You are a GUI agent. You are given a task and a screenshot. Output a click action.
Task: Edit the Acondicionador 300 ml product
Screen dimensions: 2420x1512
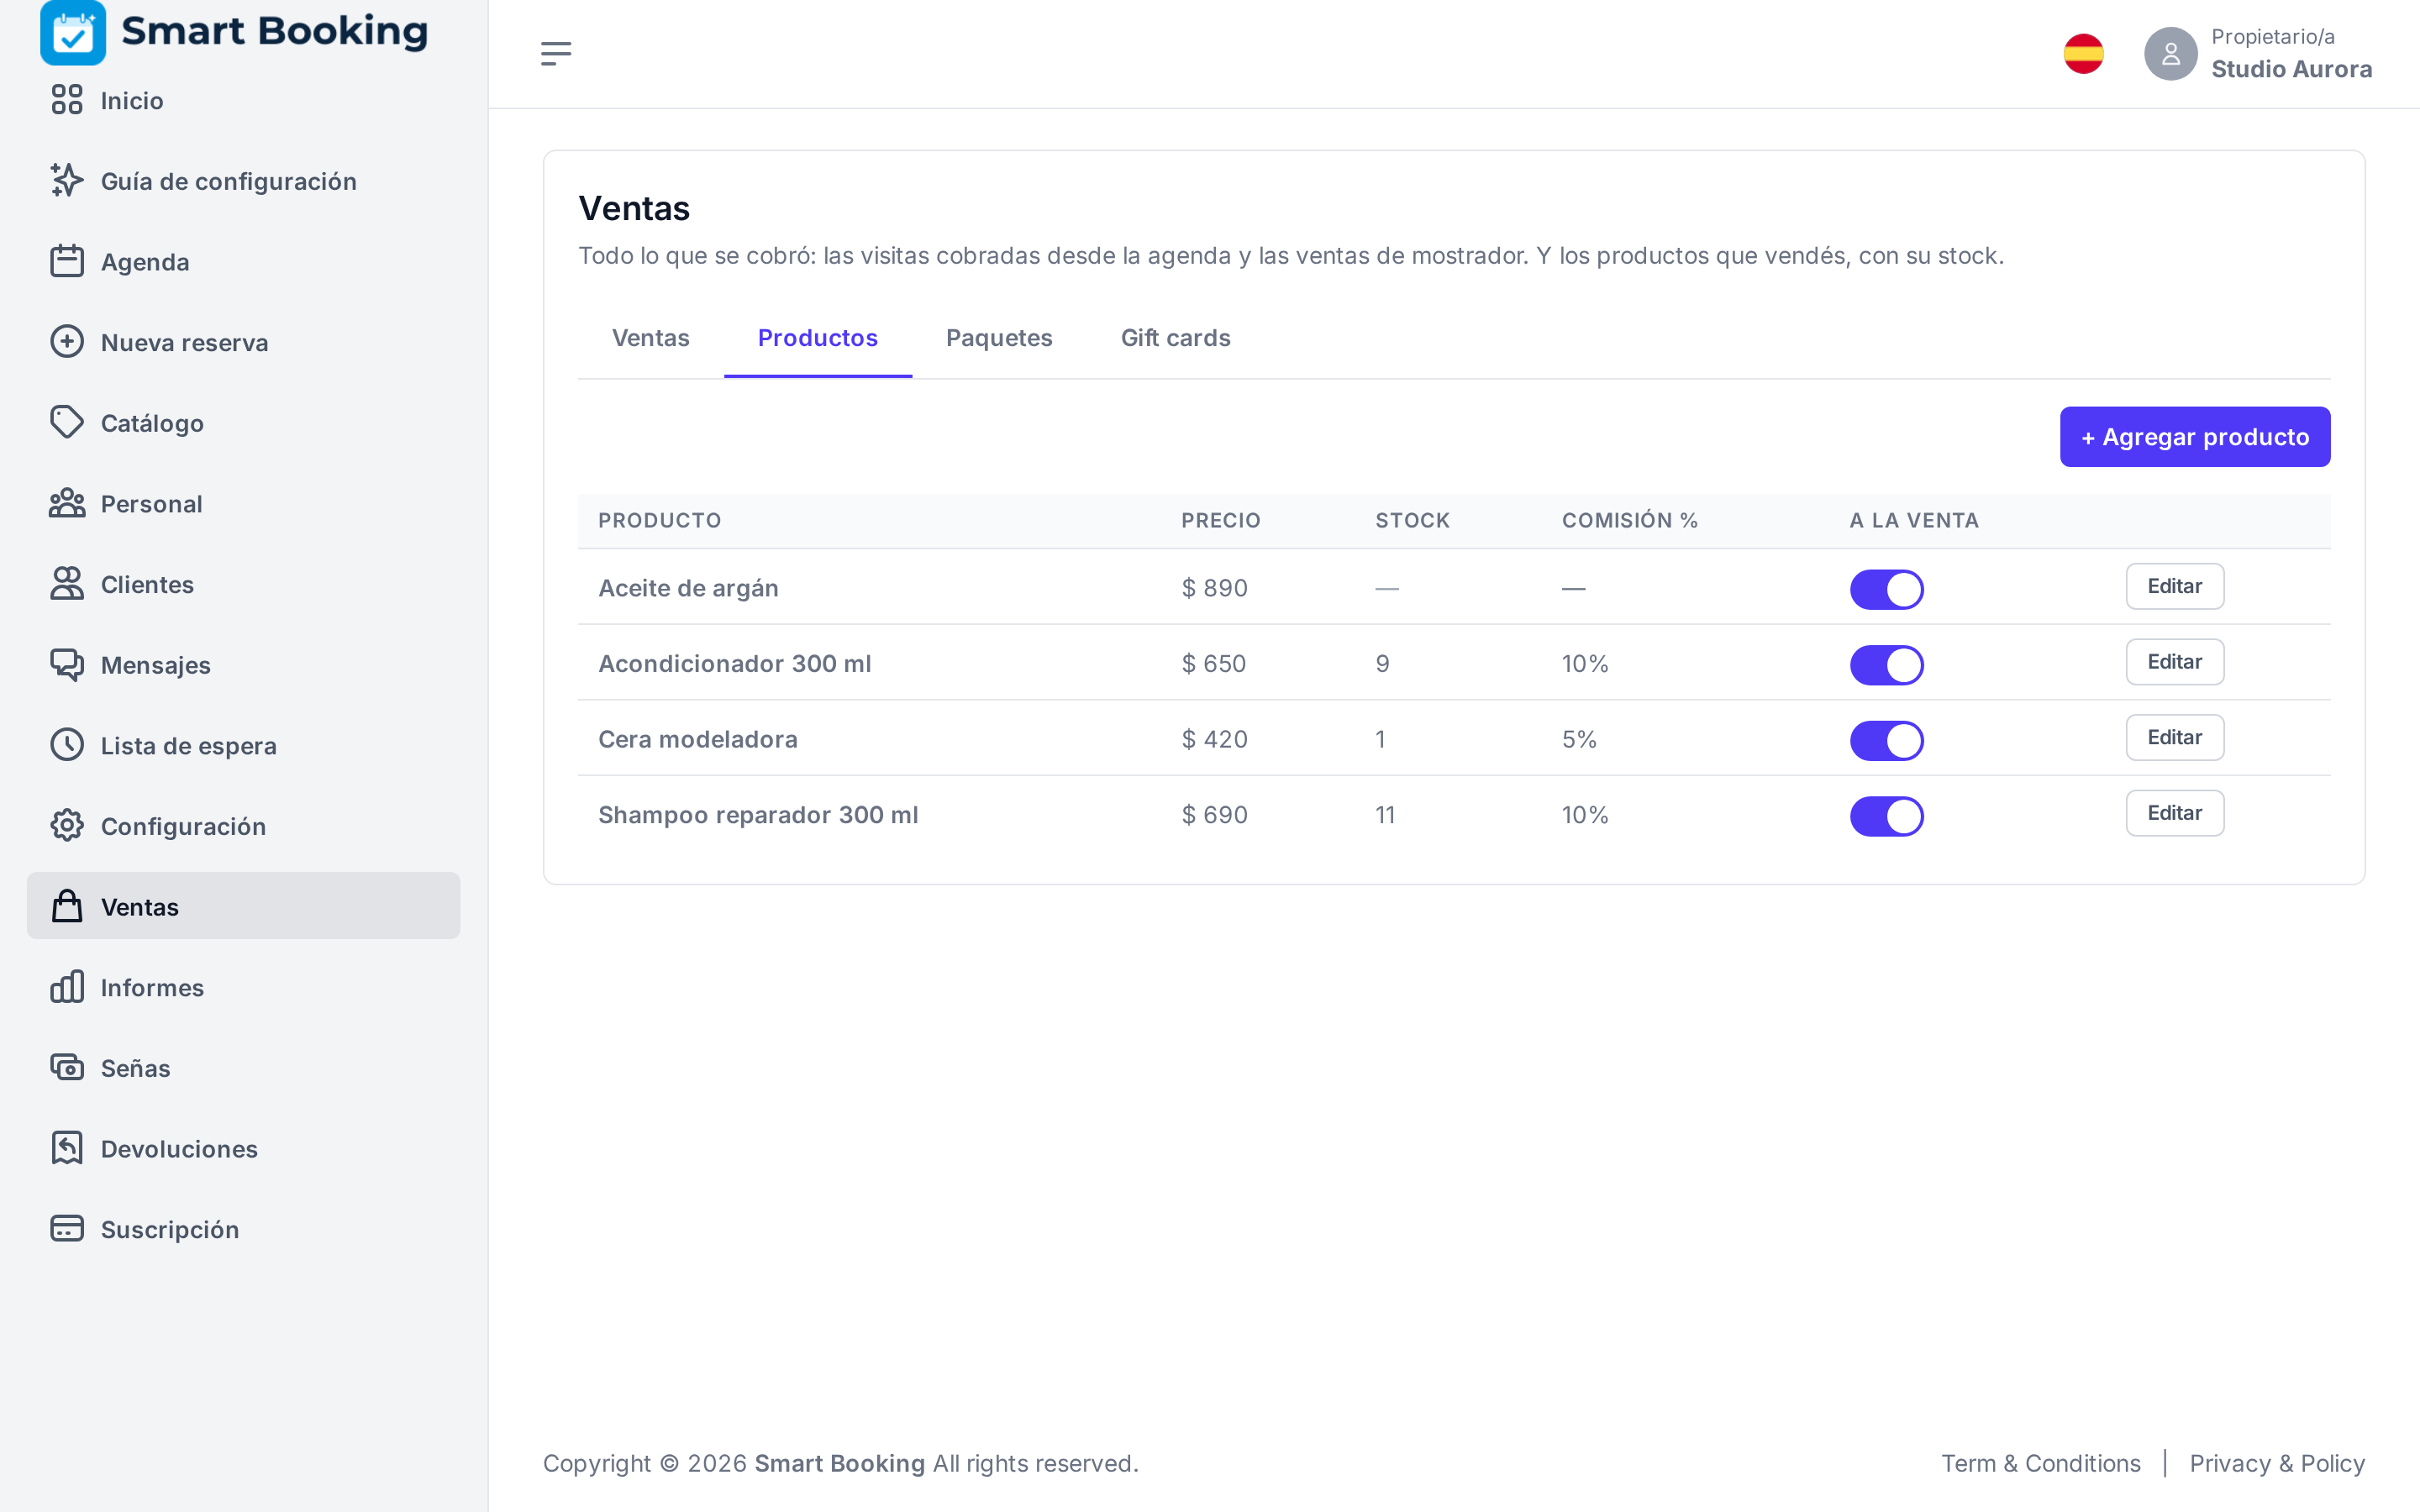click(x=2174, y=662)
